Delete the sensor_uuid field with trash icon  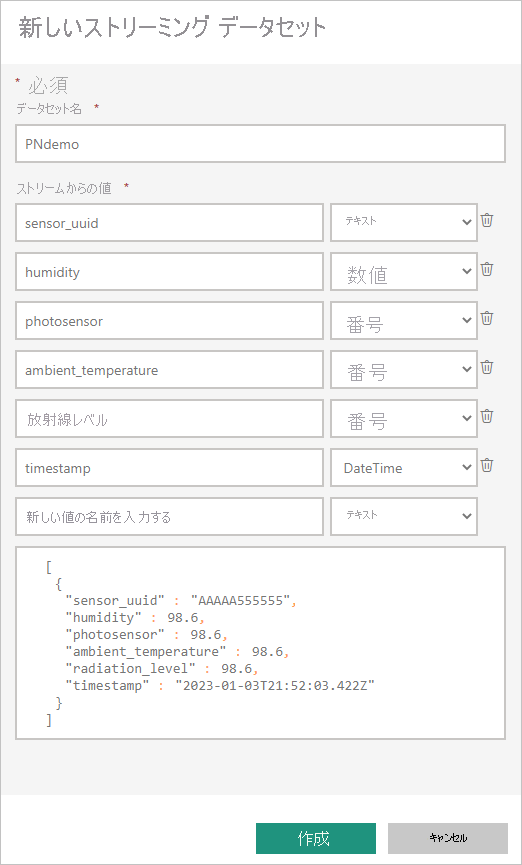[487, 221]
